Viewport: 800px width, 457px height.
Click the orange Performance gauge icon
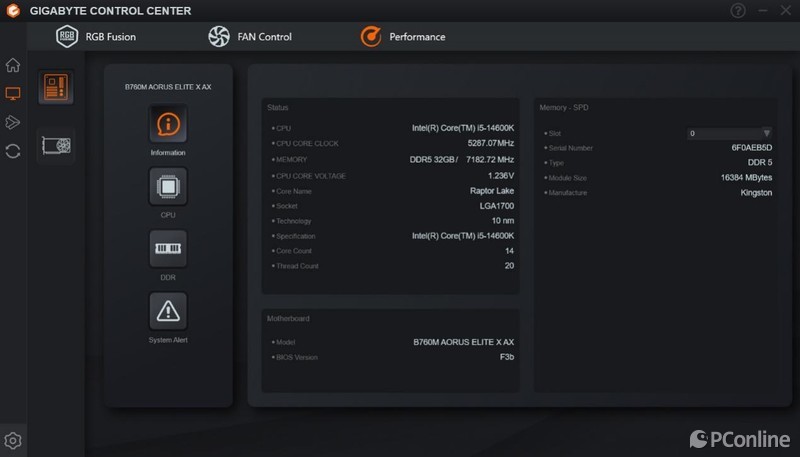(x=371, y=37)
